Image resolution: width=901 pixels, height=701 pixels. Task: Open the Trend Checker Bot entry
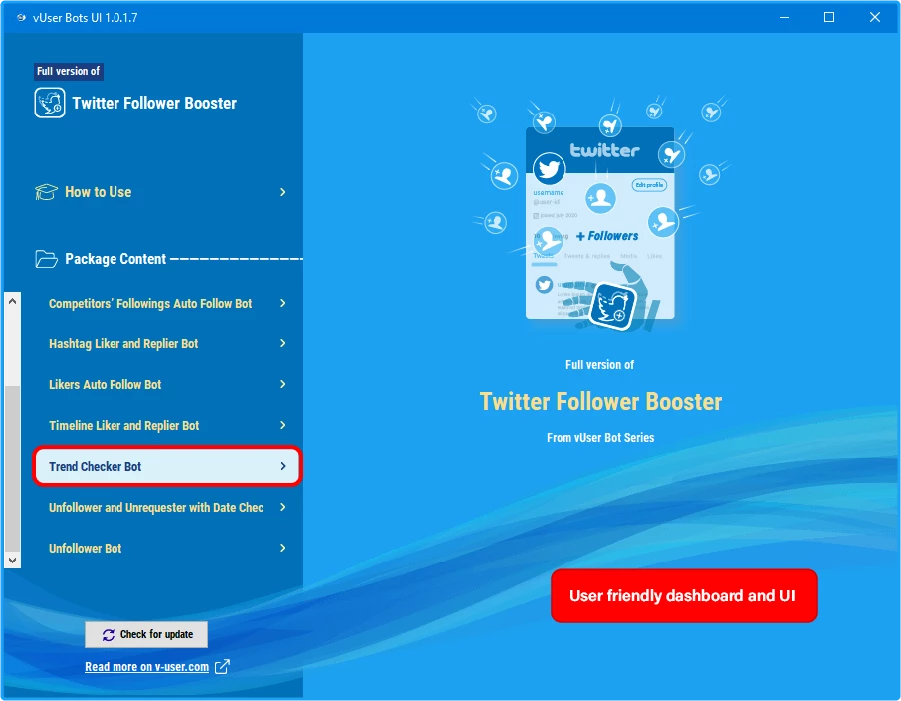(167, 466)
